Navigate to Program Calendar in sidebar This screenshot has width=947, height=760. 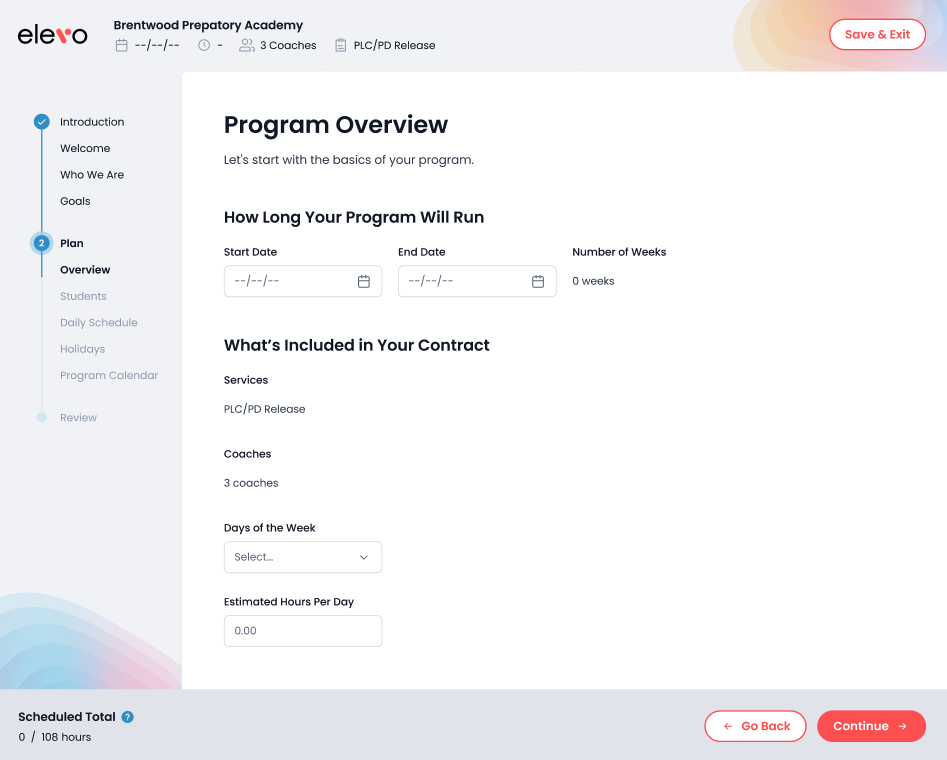[109, 375]
